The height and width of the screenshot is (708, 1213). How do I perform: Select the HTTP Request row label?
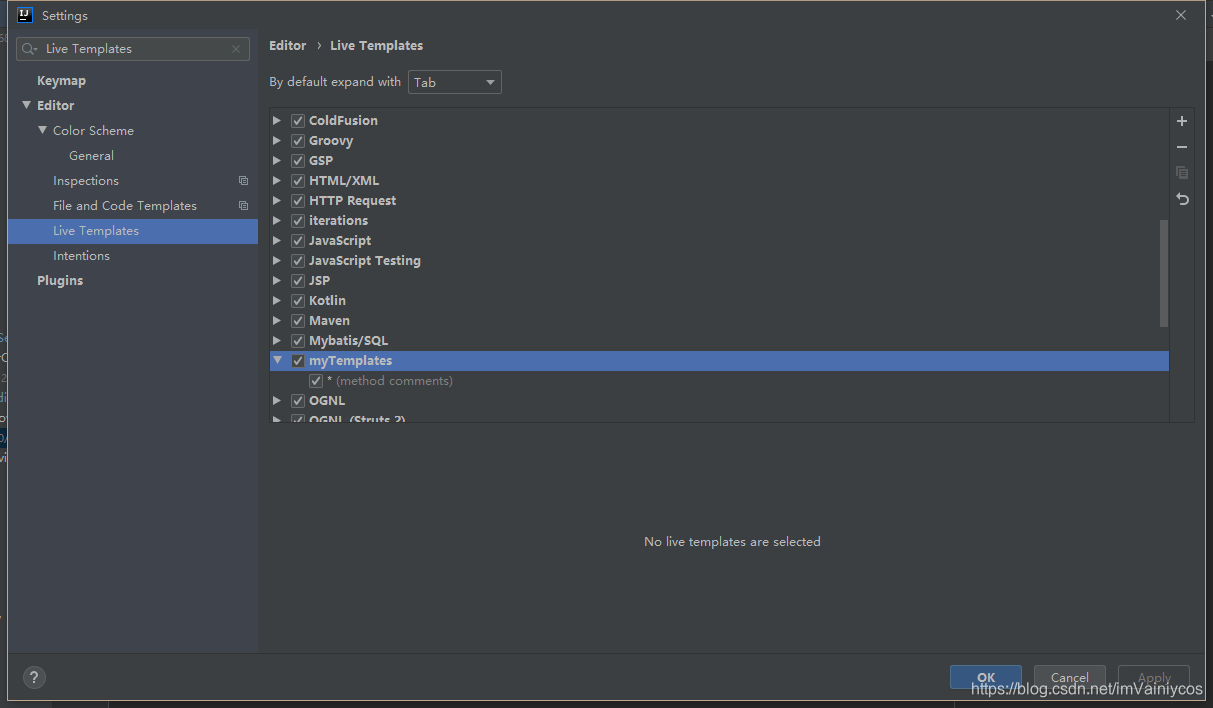click(x=352, y=201)
